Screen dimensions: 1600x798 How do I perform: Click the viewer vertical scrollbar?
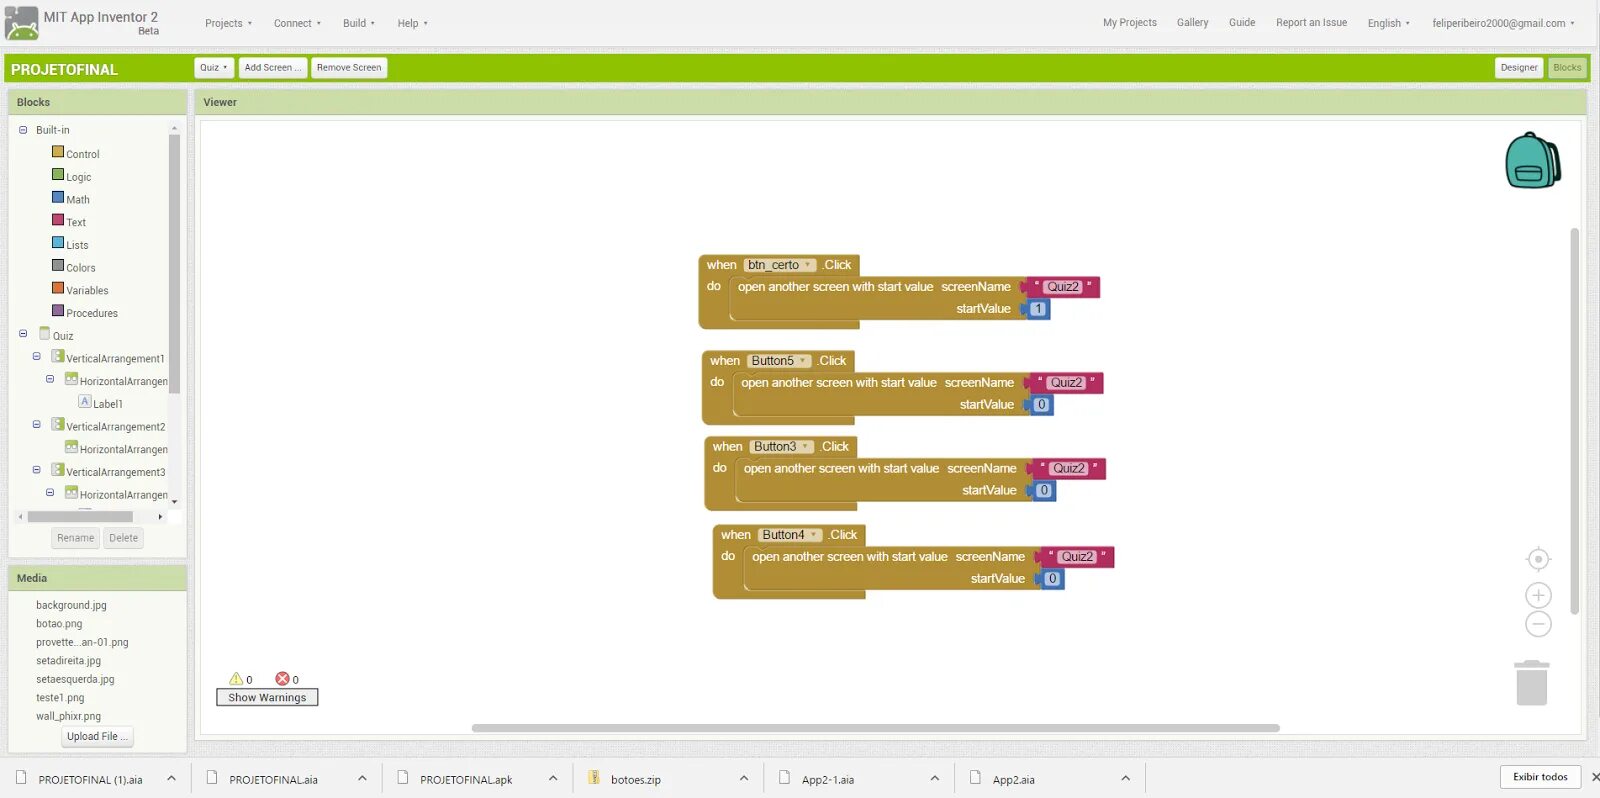[x=1574, y=420]
